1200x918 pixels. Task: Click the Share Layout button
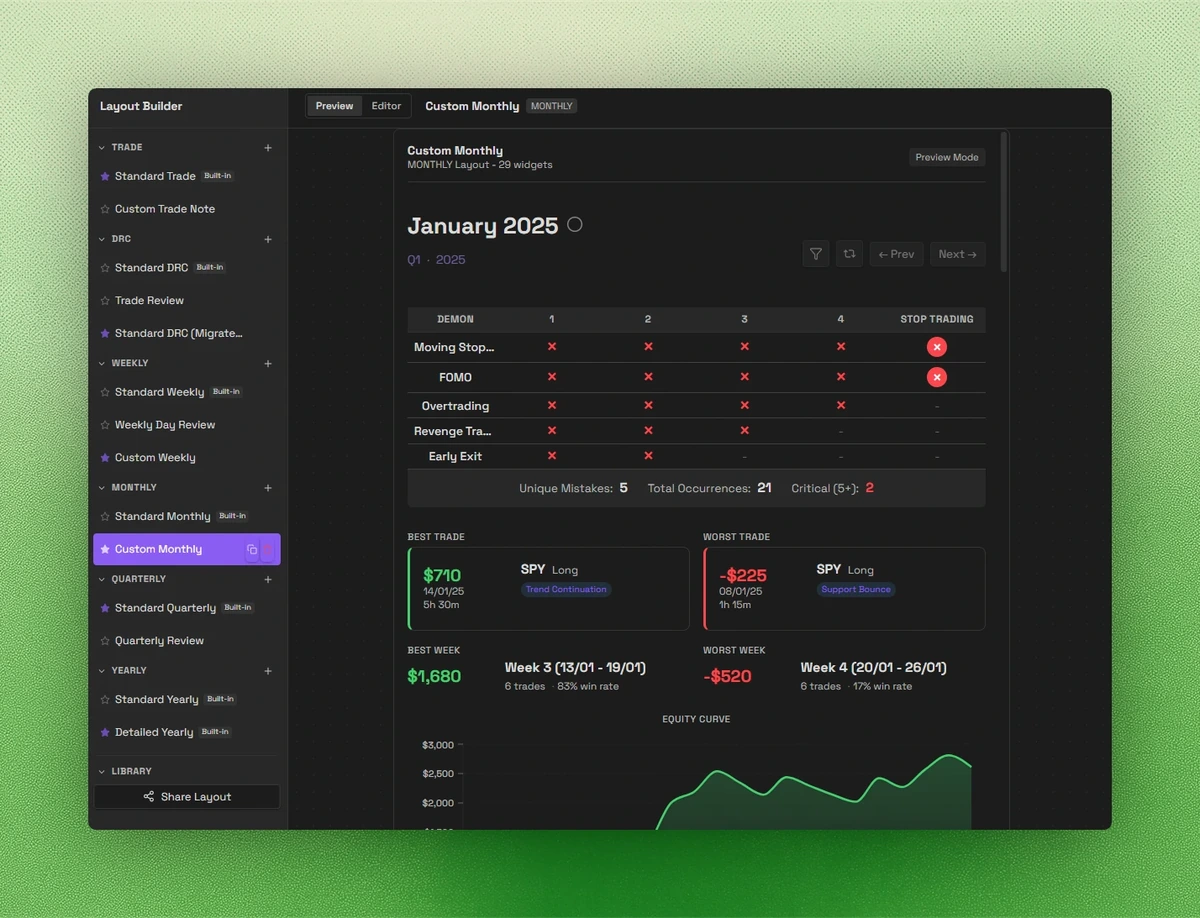(187, 797)
